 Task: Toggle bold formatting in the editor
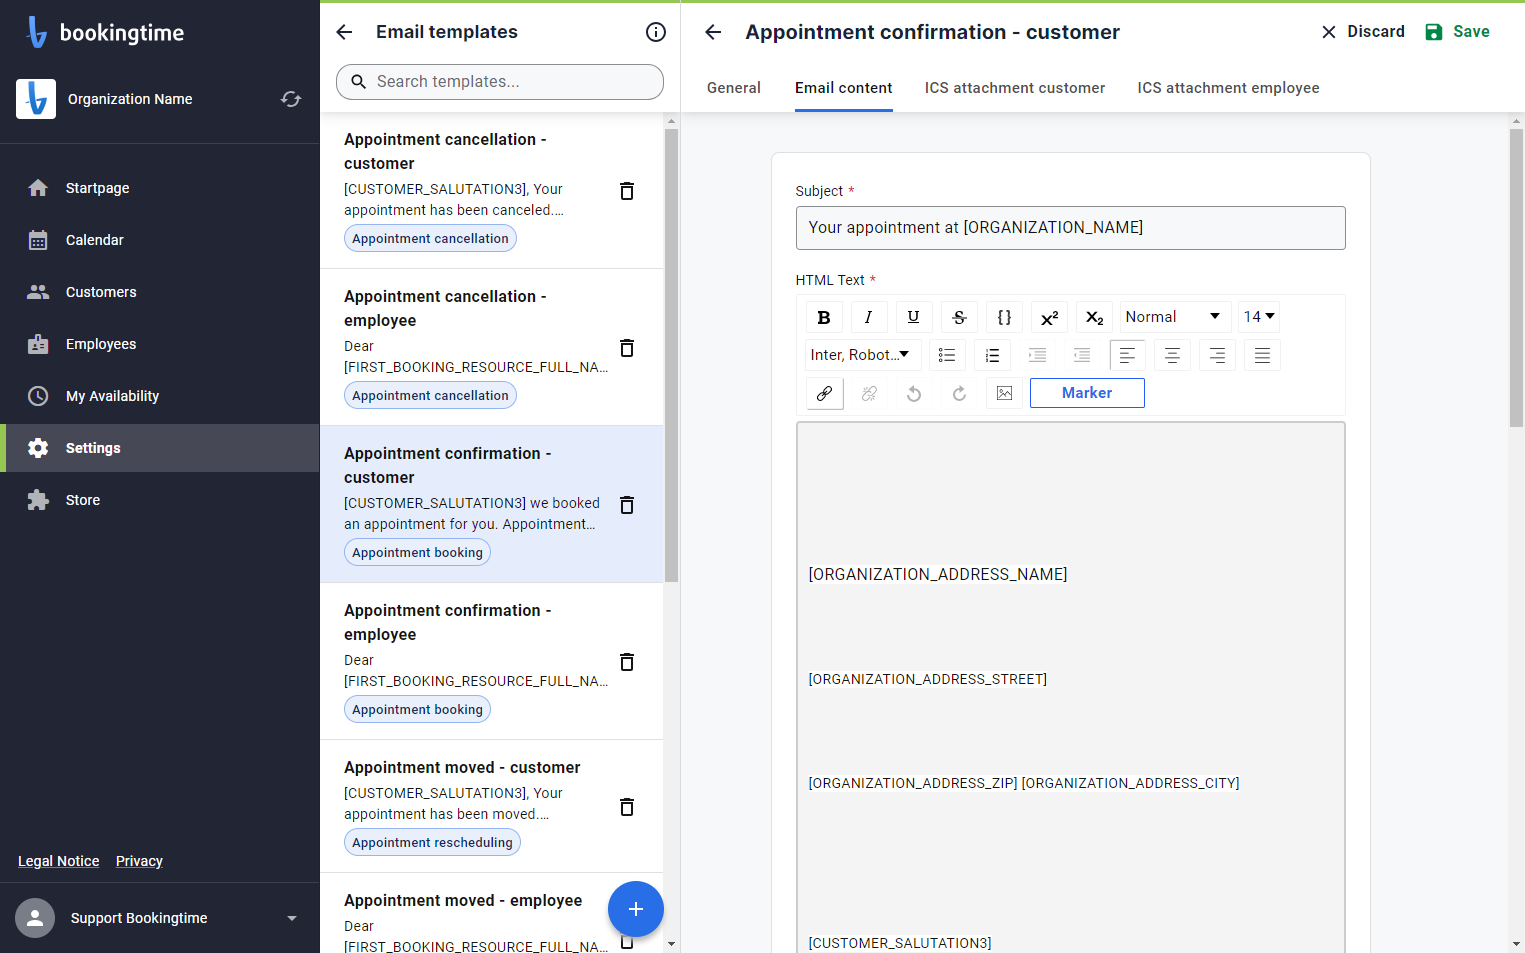tap(824, 317)
